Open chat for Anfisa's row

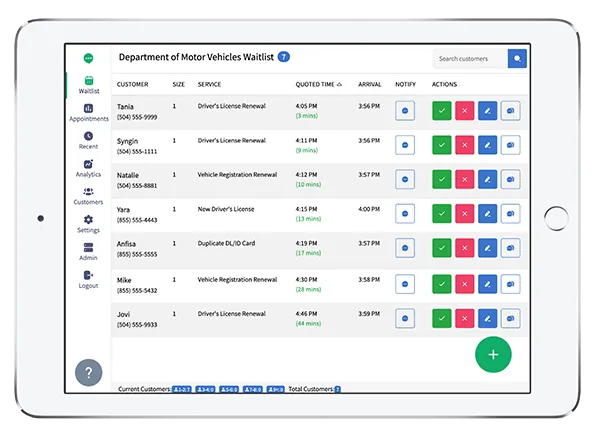point(510,248)
